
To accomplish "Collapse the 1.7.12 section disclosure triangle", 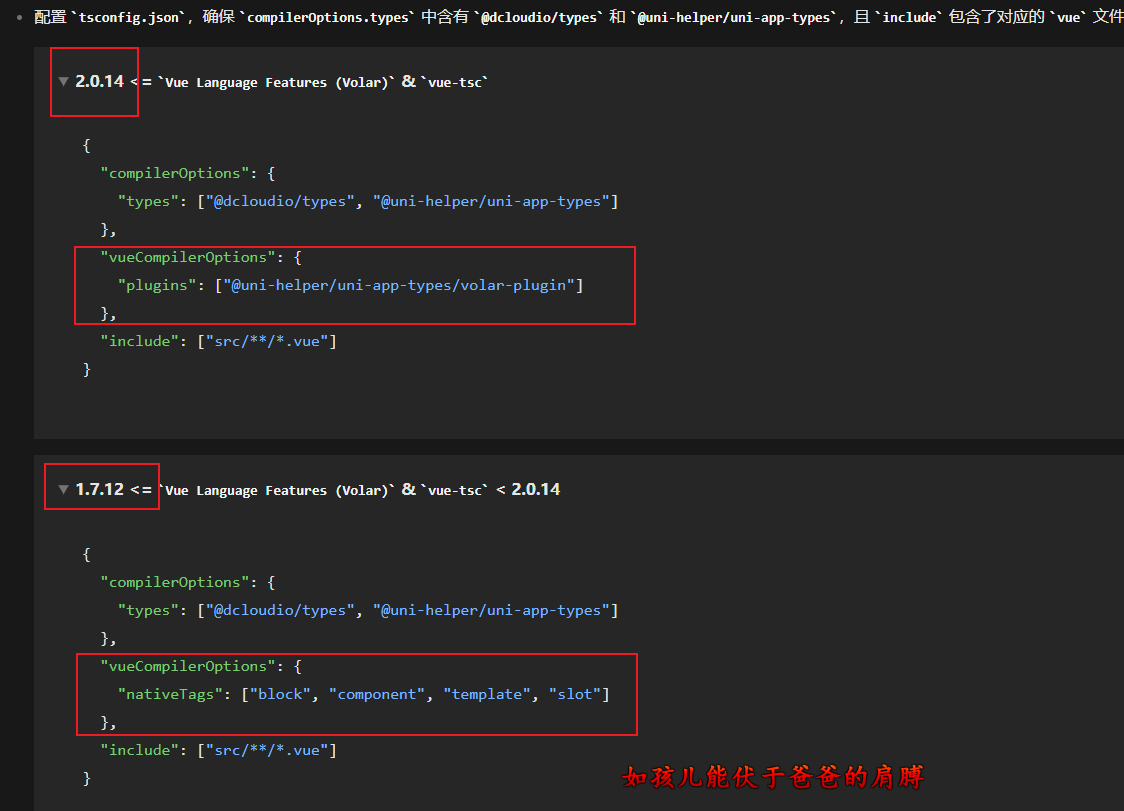I will point(64,490).
